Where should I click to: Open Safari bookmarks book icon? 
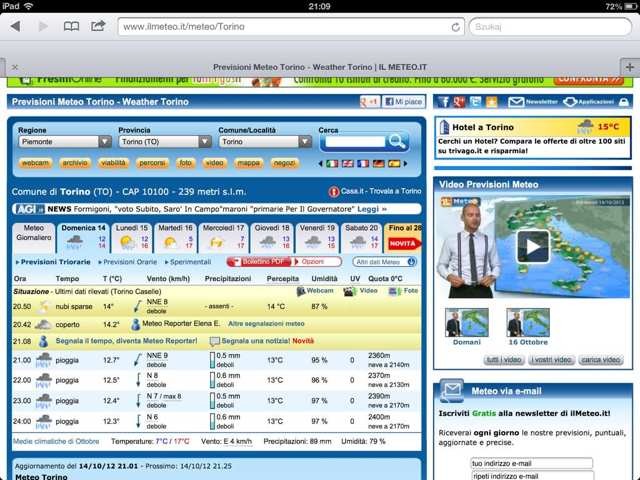click(71, 27)
